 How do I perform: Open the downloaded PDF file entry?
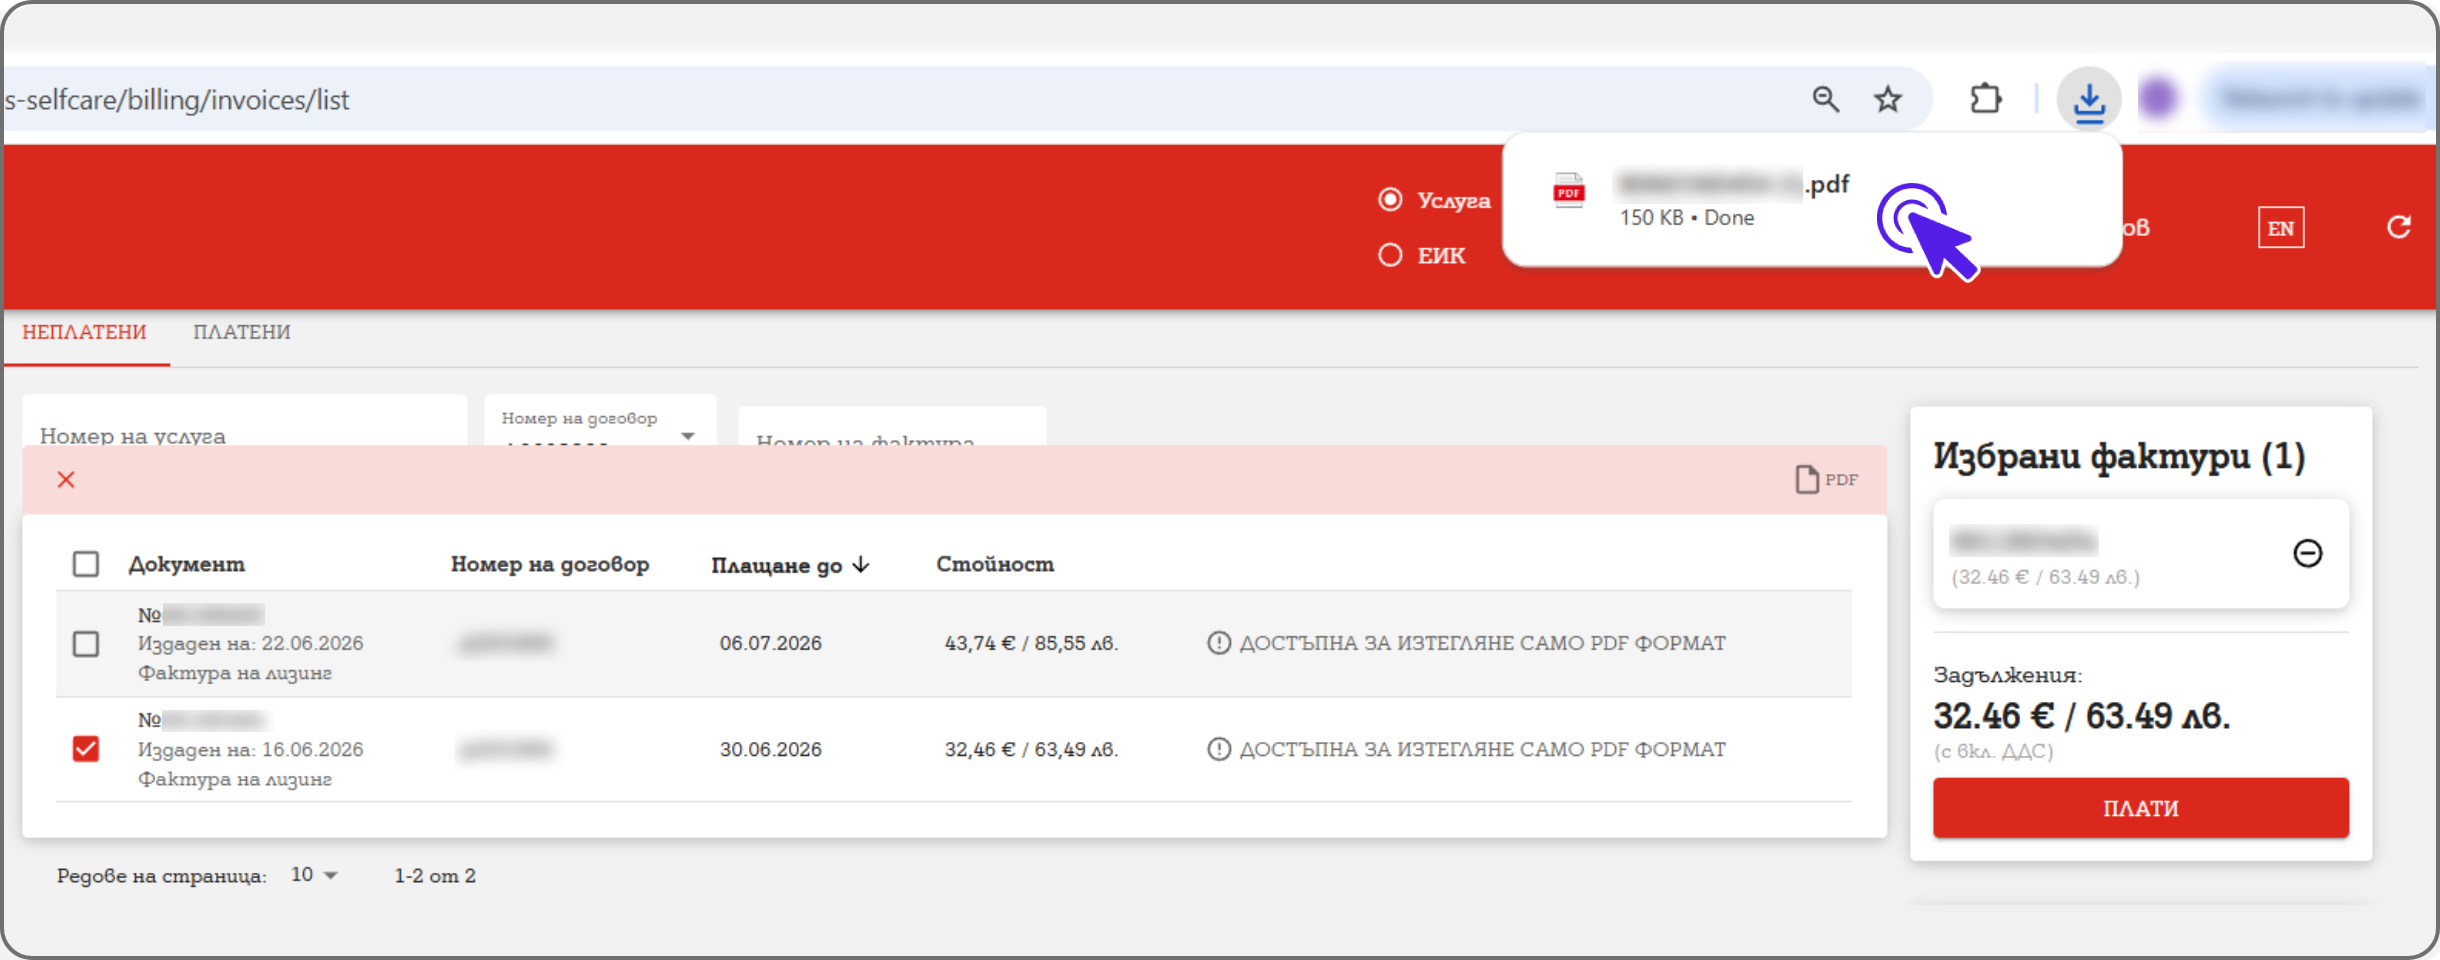point(1811,199)
